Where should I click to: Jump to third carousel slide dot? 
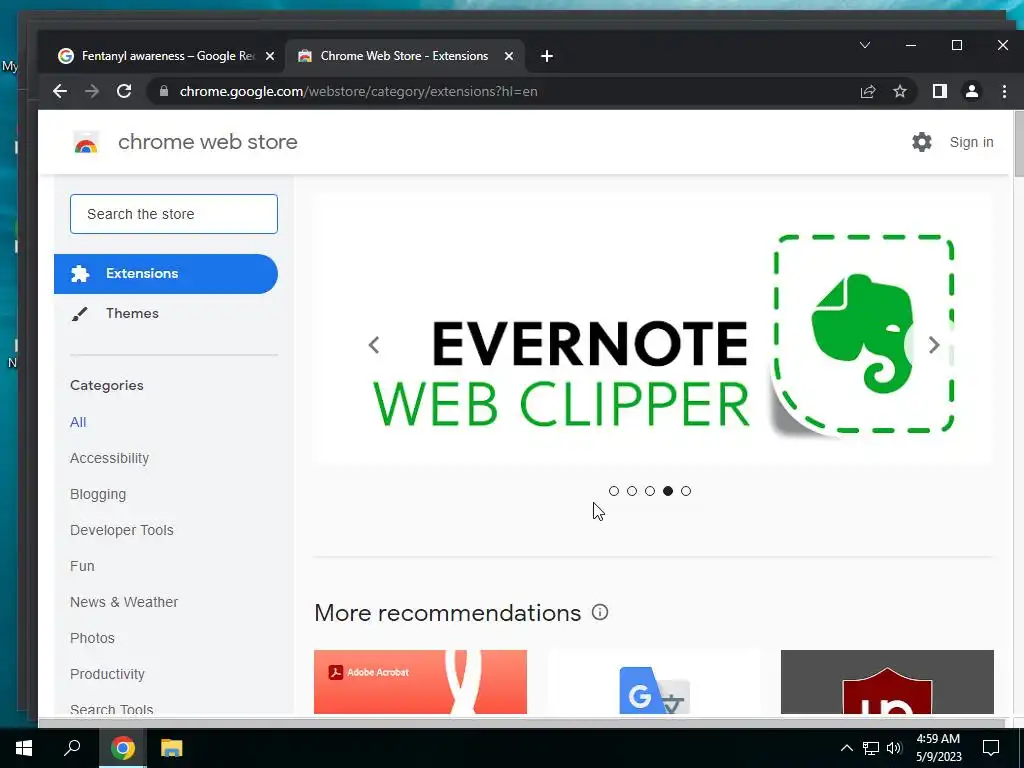click(650, 491)
